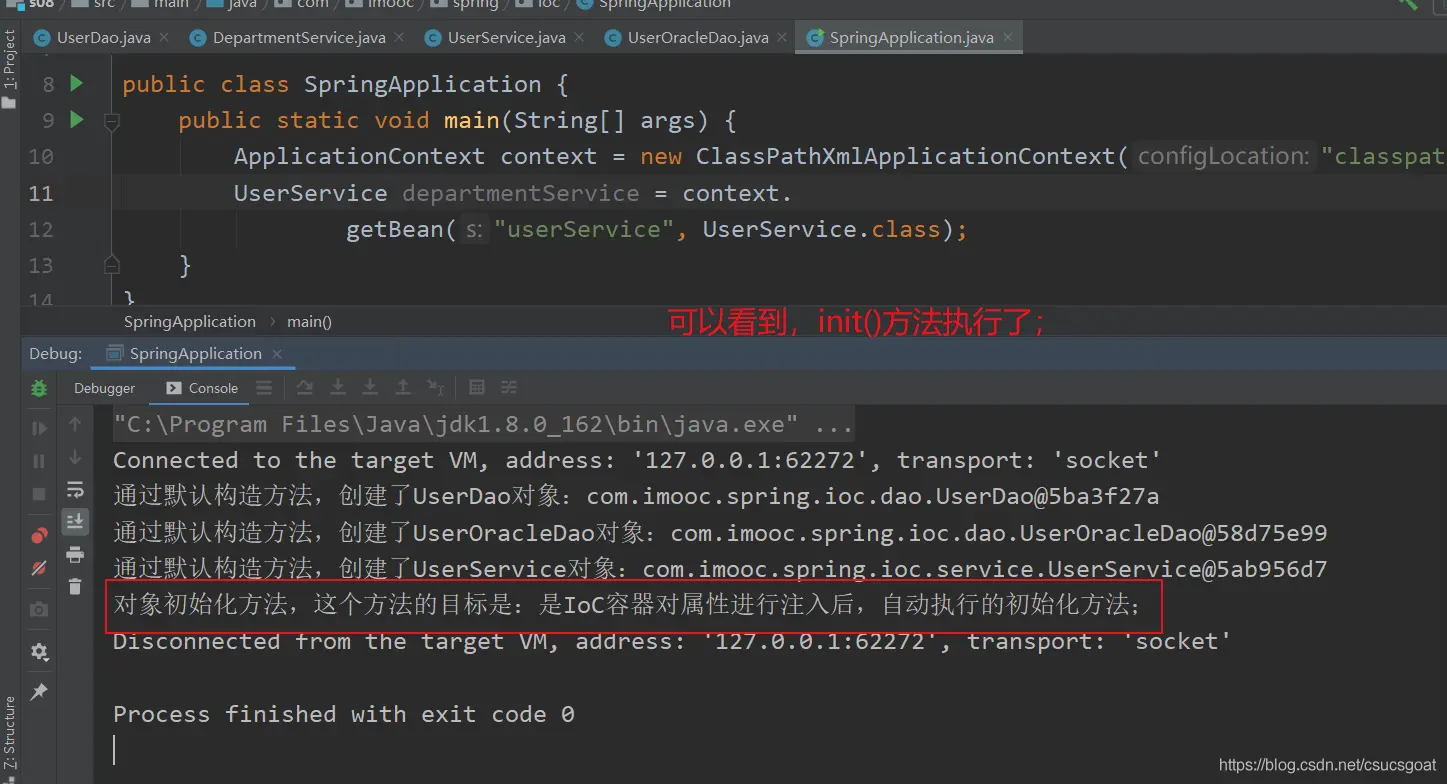This screenshot has height=784, width=1447.
Task: Toggle soft-wrap in console
Action: [x=75, y=489]
